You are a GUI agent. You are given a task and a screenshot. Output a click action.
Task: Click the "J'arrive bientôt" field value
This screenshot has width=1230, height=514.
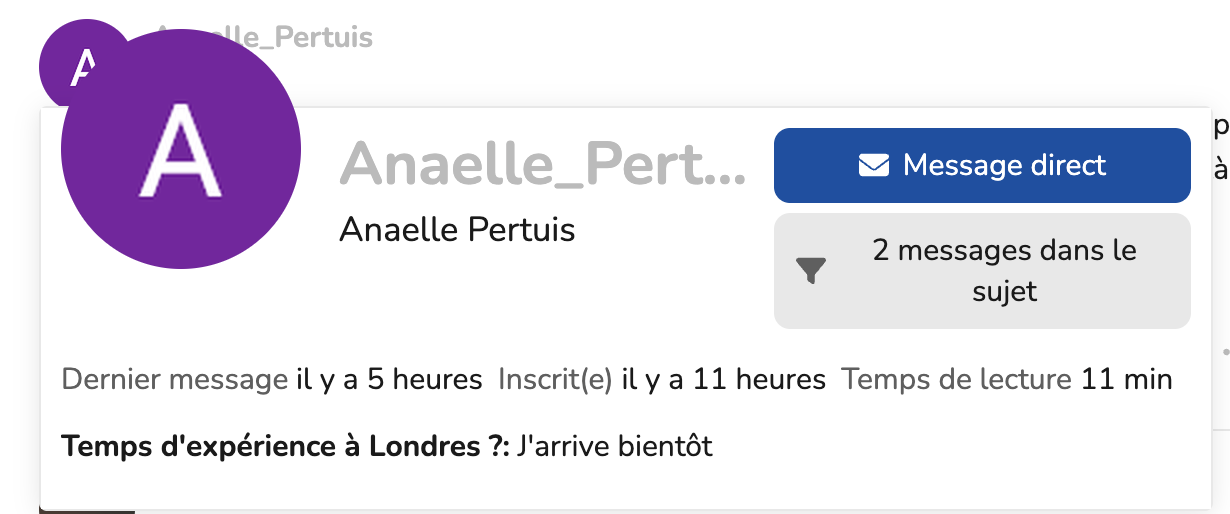(615, 446)
